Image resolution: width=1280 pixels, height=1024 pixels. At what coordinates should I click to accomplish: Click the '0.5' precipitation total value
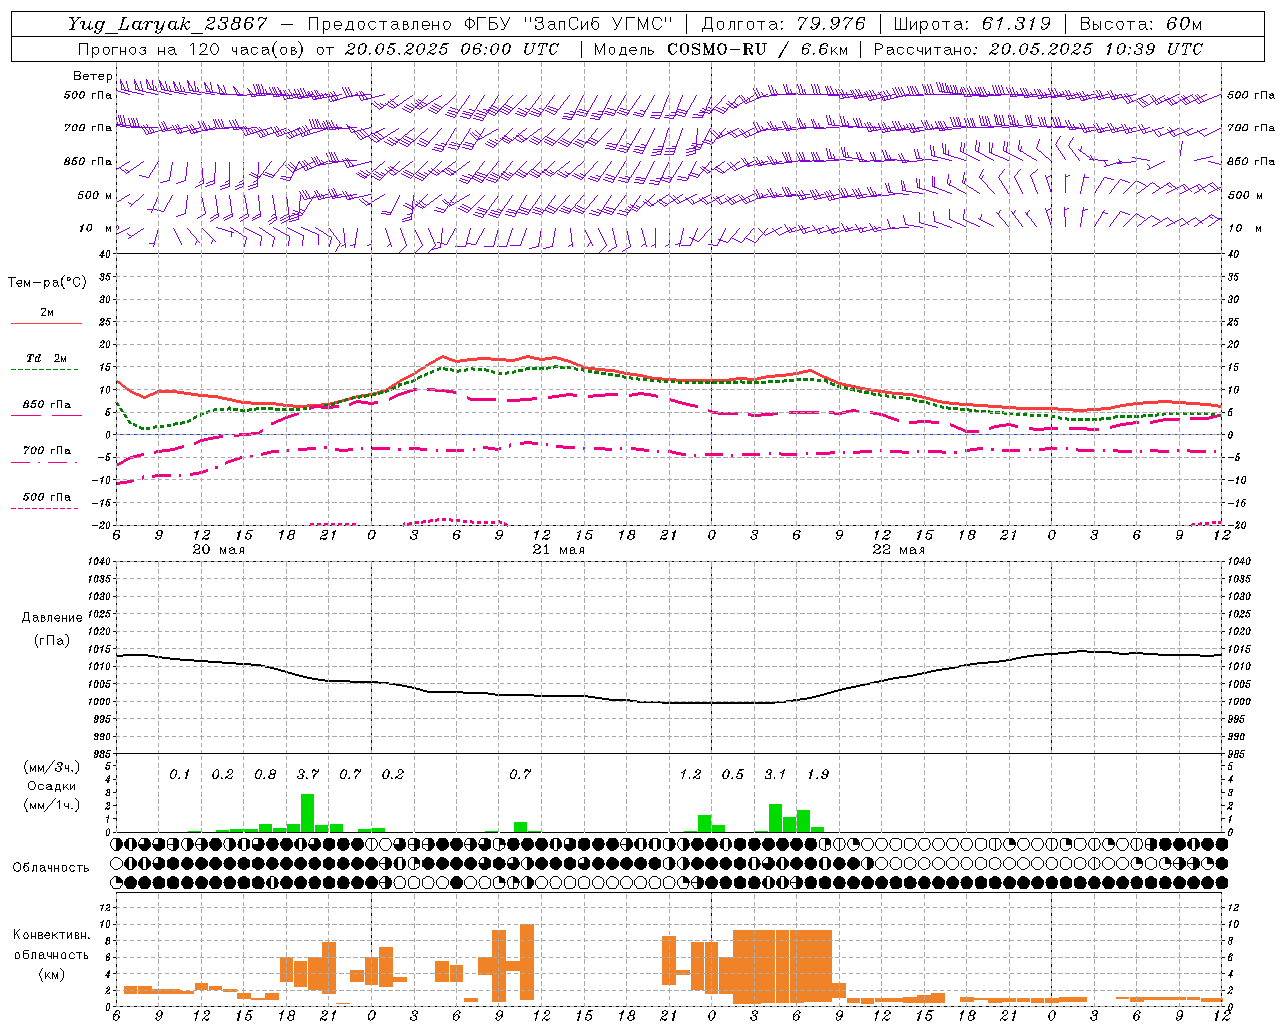tap(733, 774)
